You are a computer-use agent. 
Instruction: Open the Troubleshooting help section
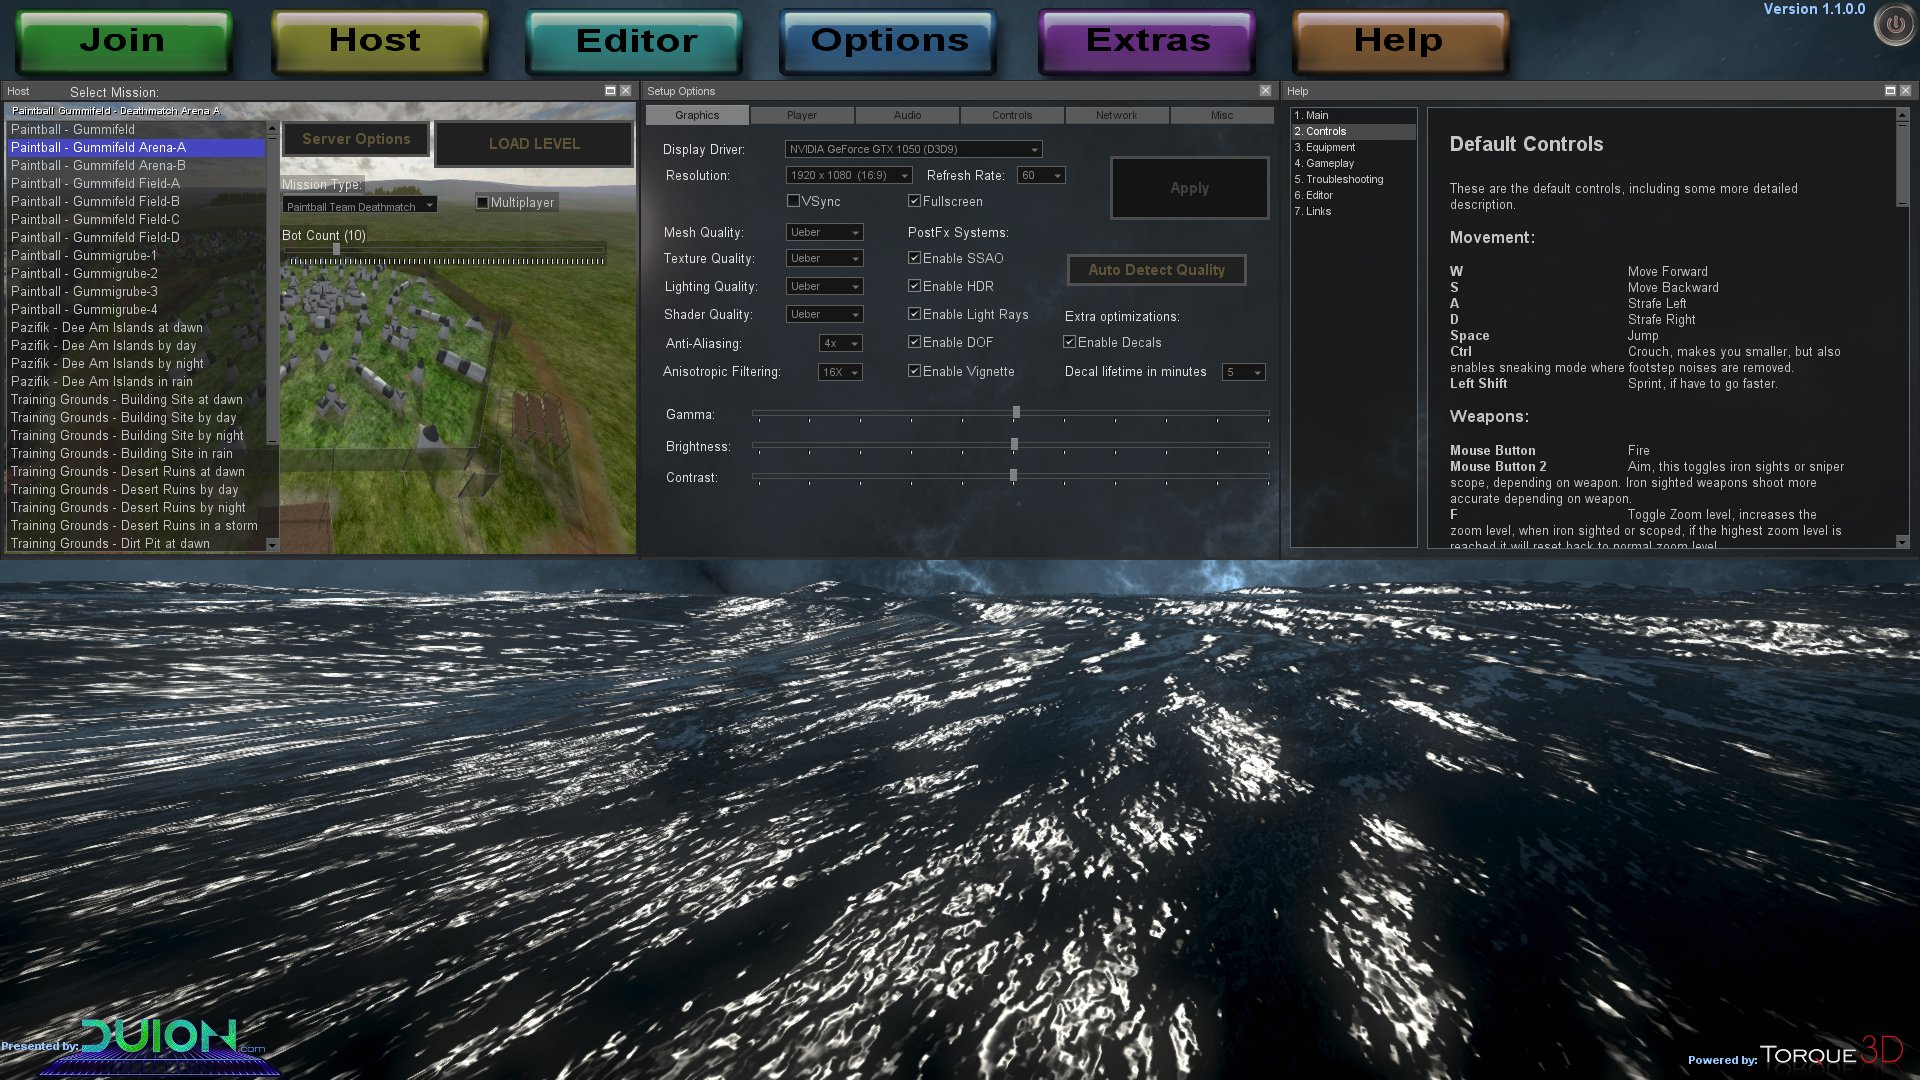point(1339,179)
